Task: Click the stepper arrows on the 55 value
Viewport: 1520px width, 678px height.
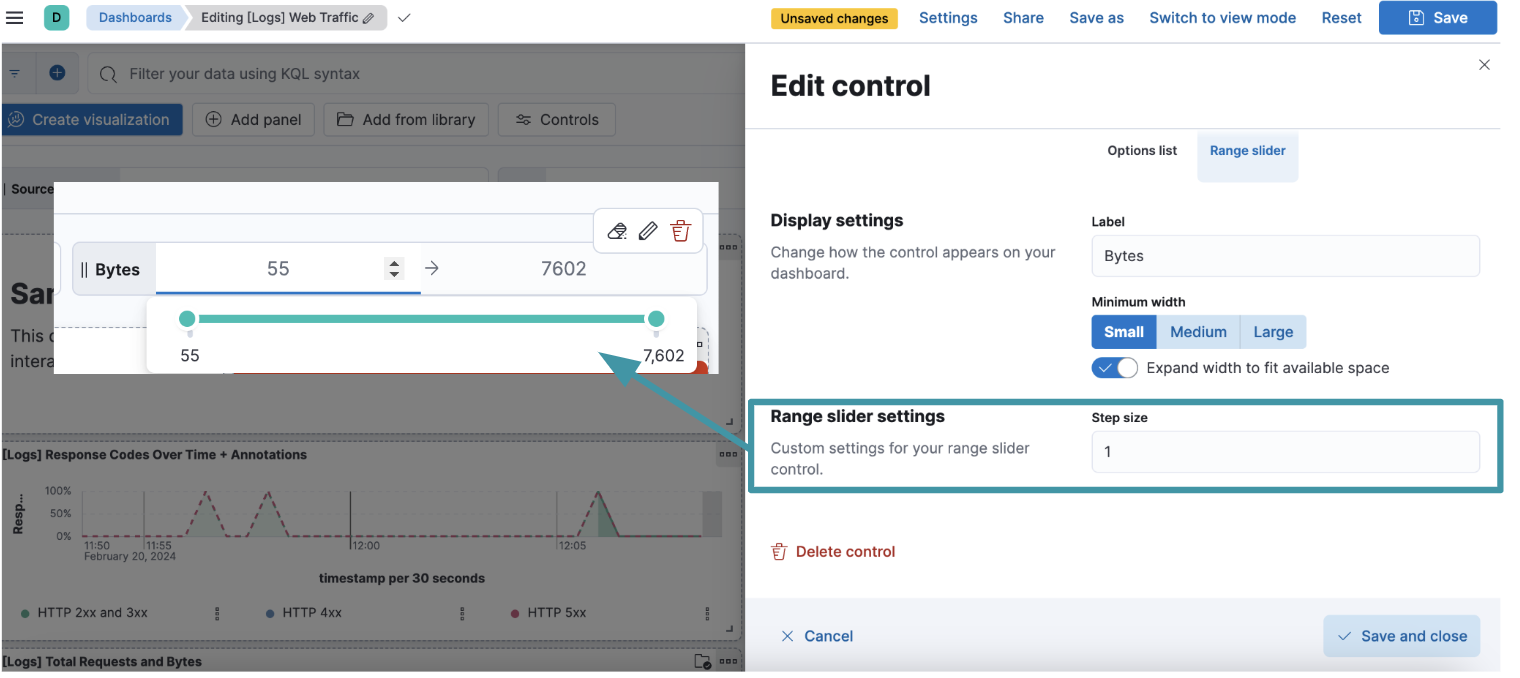Action: pos(394,268)
